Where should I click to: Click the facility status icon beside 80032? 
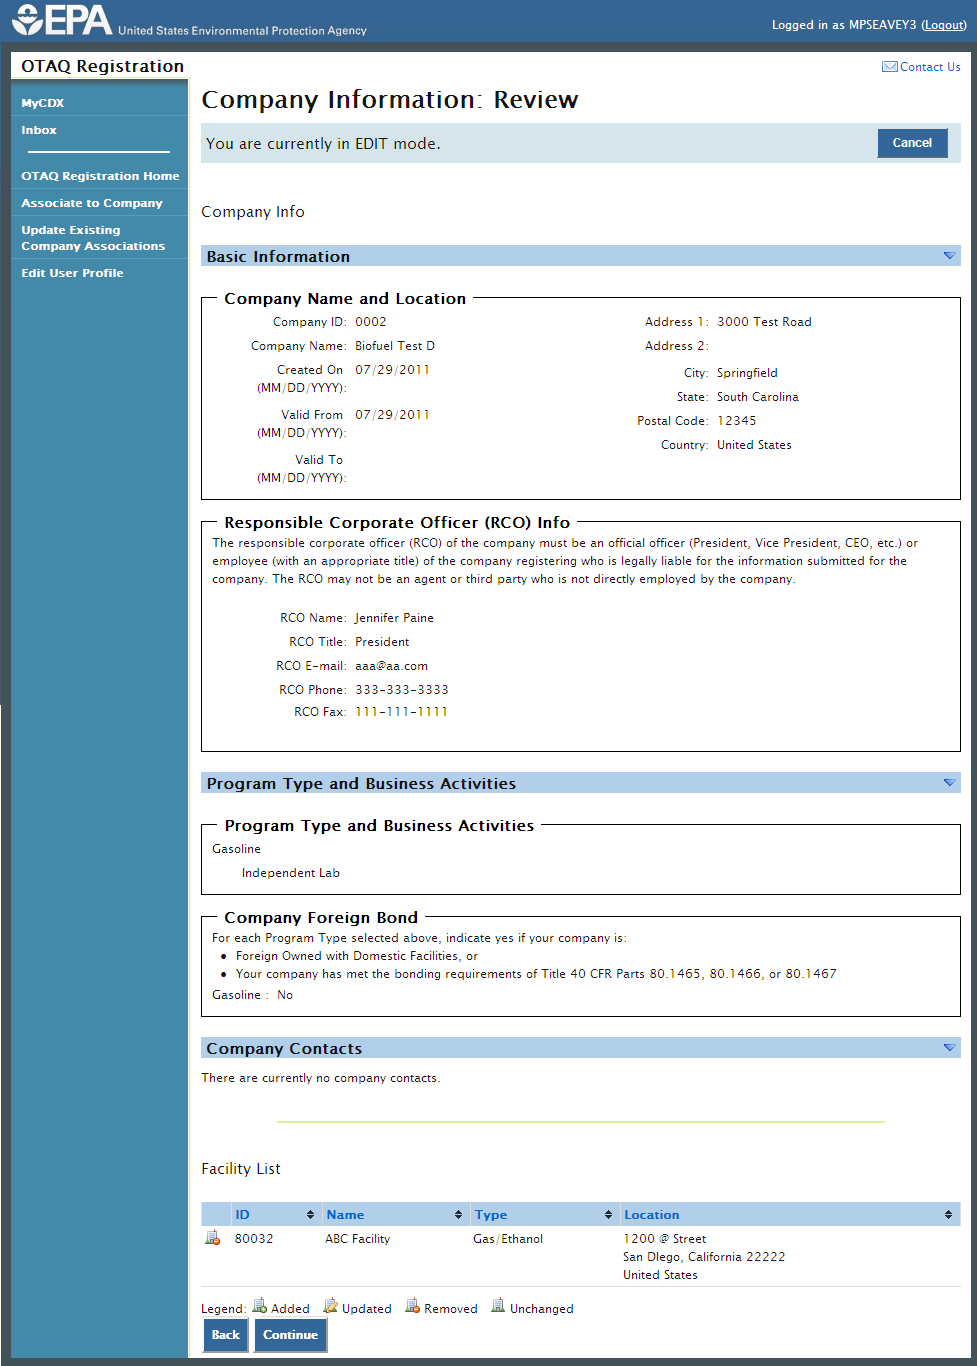point(212,1238)
